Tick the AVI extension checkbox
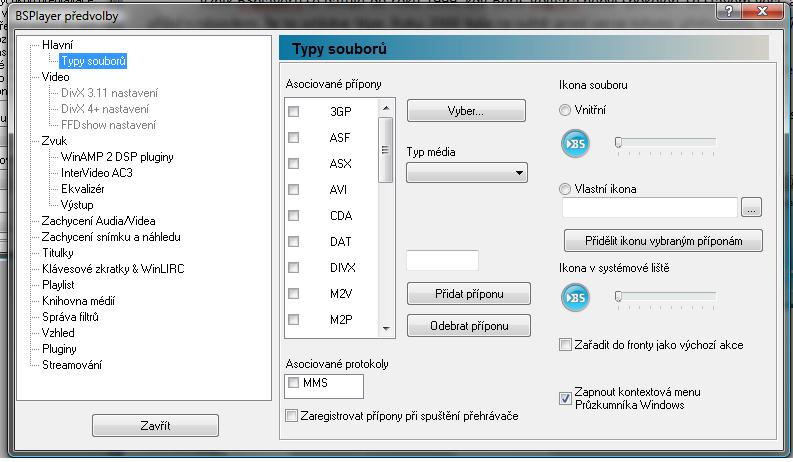Screen dimensions: 793x462 (293, 190)
